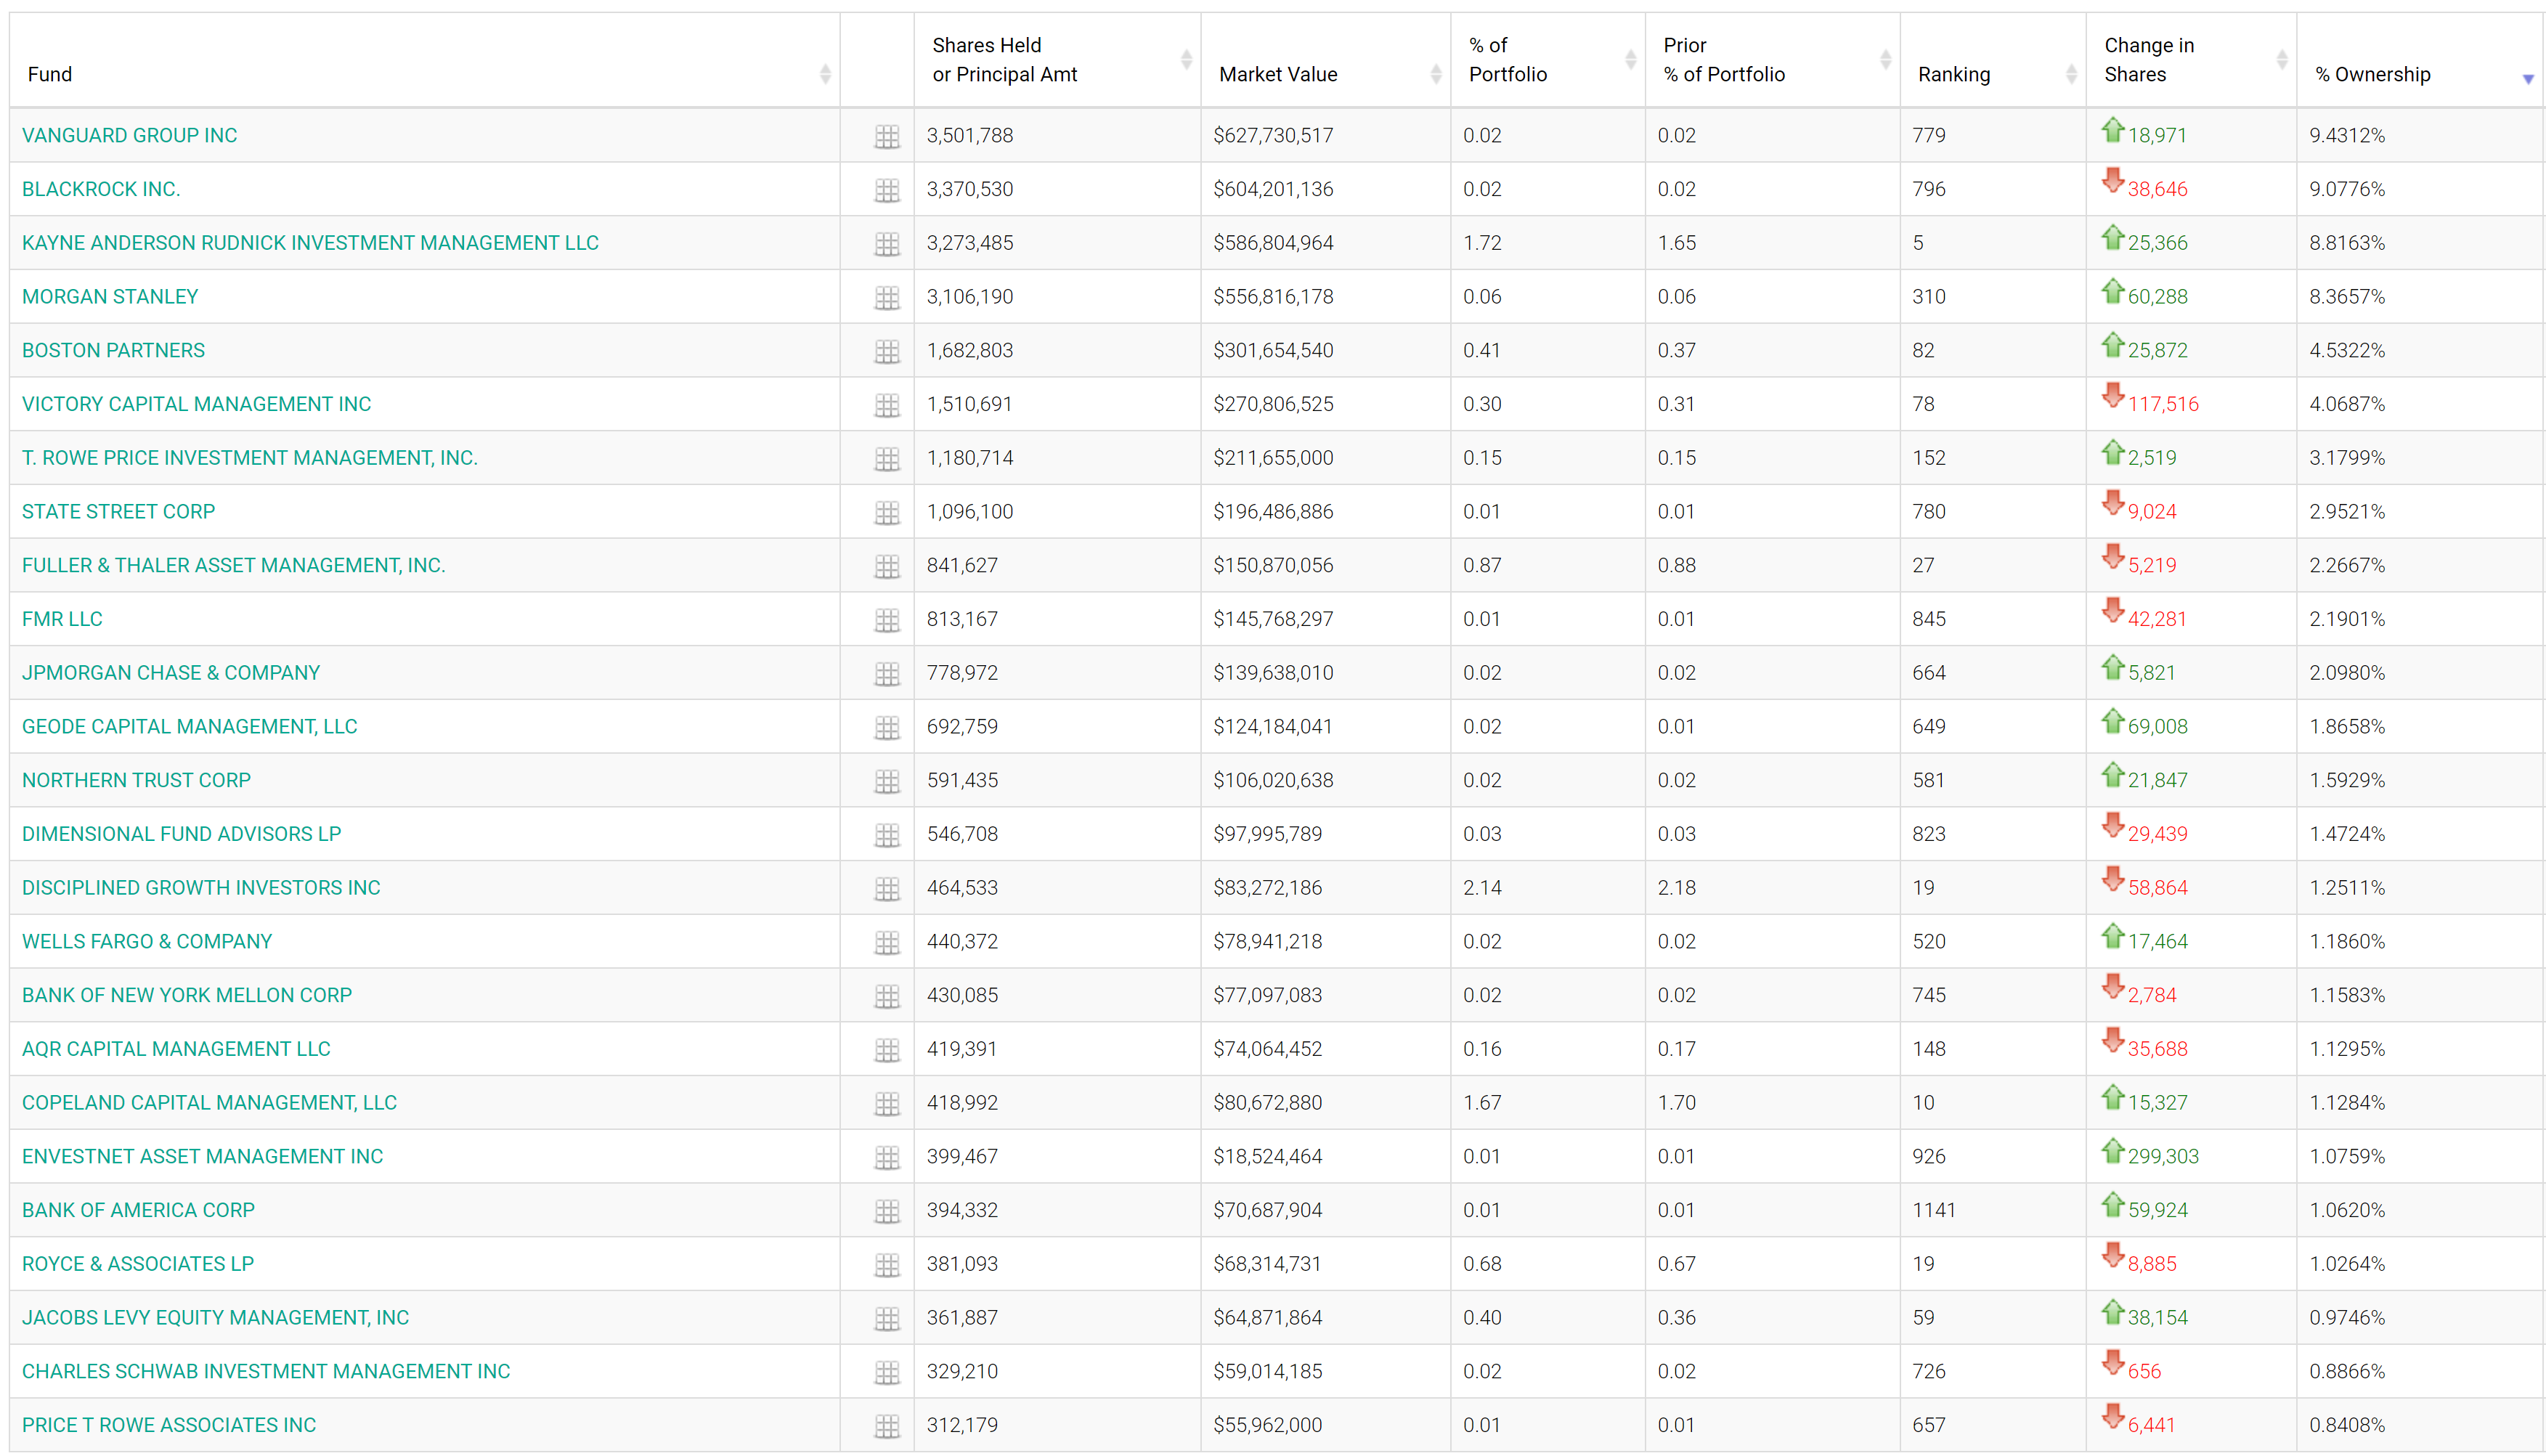This screenshot has height=1456, width=2546.
Task: Open VANGUARD GROUP INC fund link
Action: (x=129, y=135)
